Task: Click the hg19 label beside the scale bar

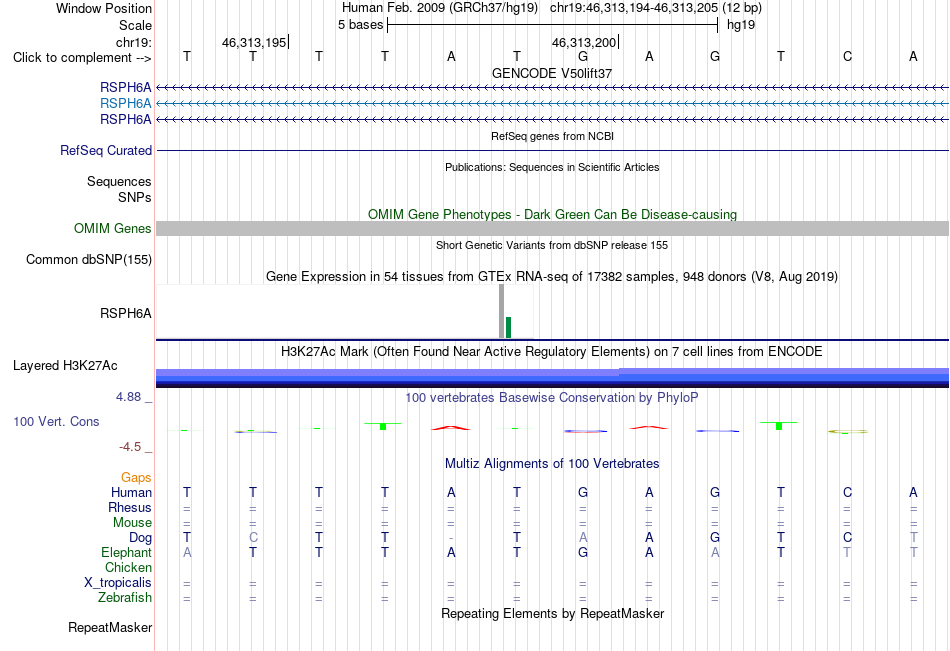Action: coord(741,25)
